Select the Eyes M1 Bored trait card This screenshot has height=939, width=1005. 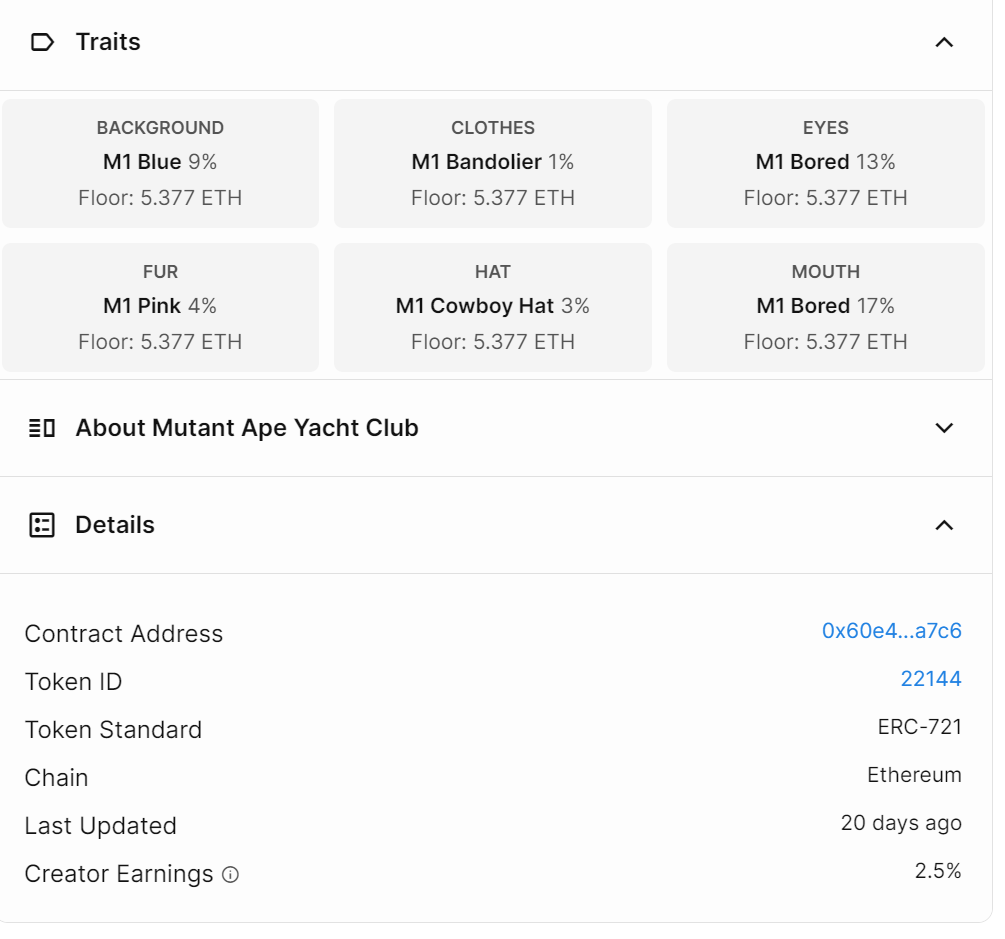coord(826,163)
